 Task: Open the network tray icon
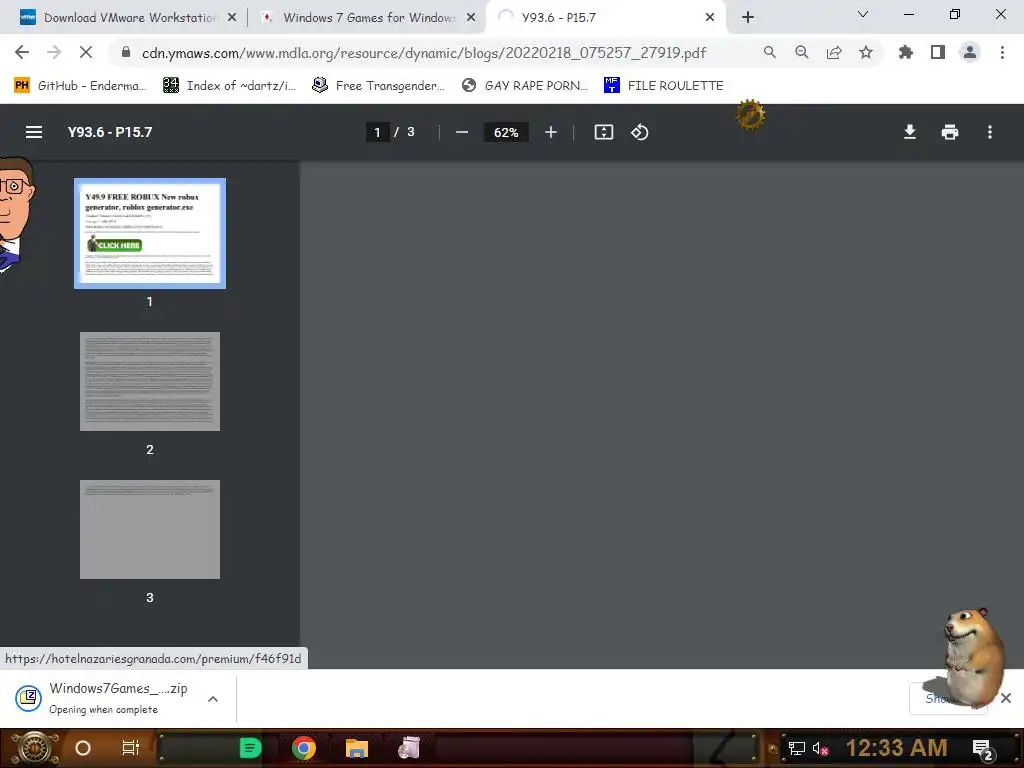point(796,748)
